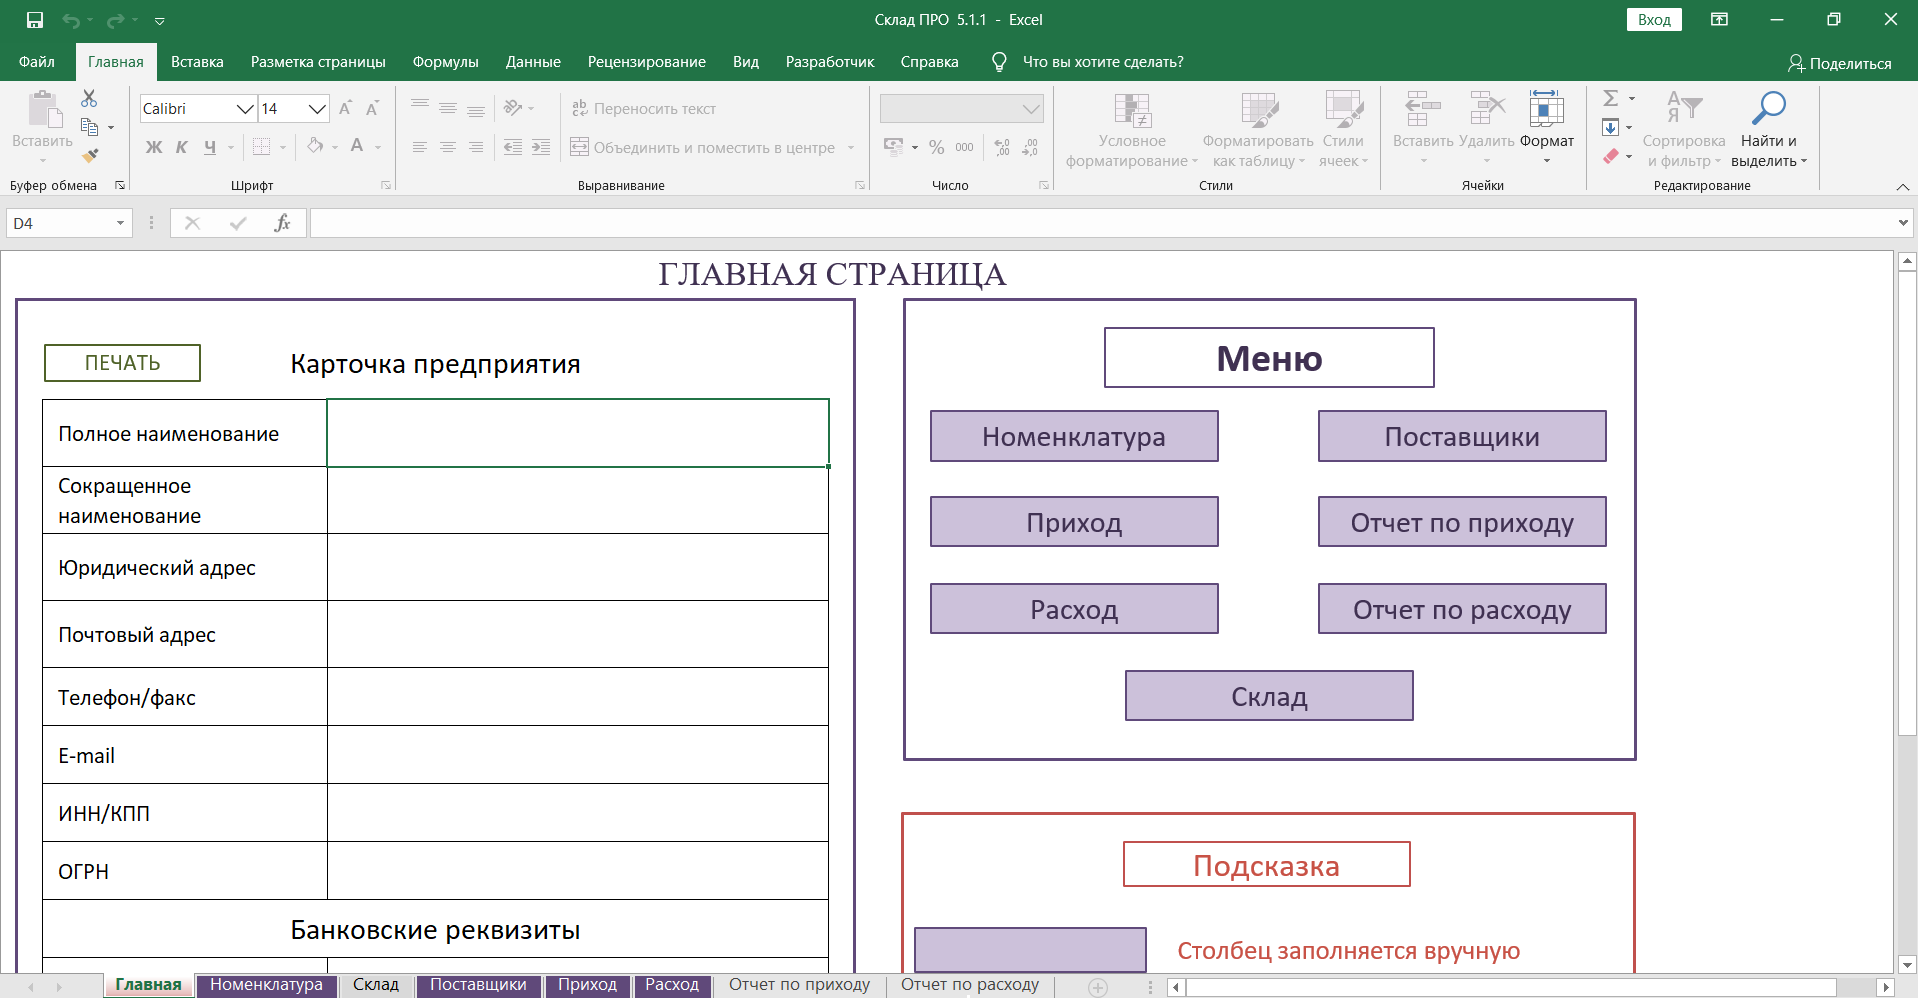
Task: Toggle Italic formatting button
Action: pos(182,147)
